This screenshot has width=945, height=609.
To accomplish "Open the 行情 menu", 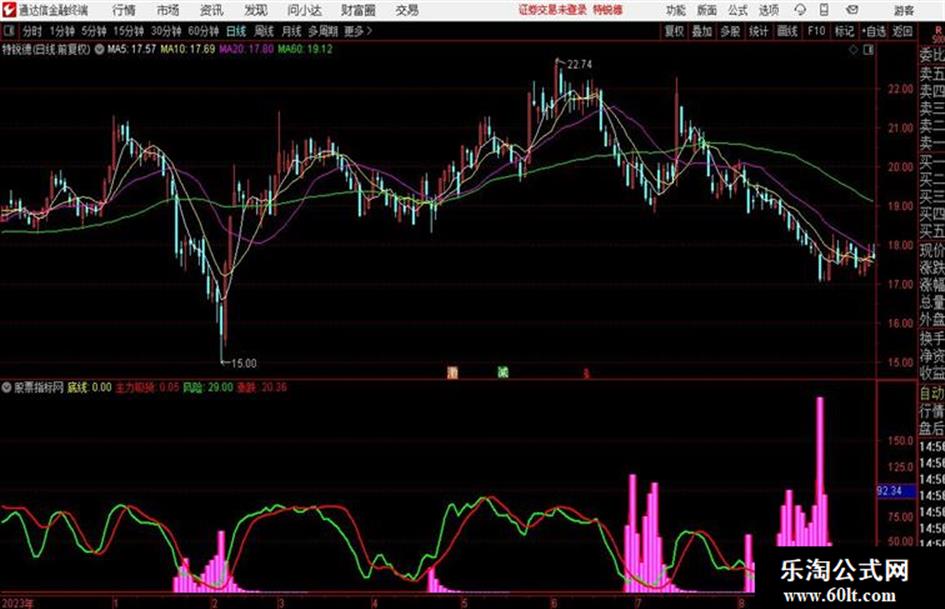I will point(124,10).
